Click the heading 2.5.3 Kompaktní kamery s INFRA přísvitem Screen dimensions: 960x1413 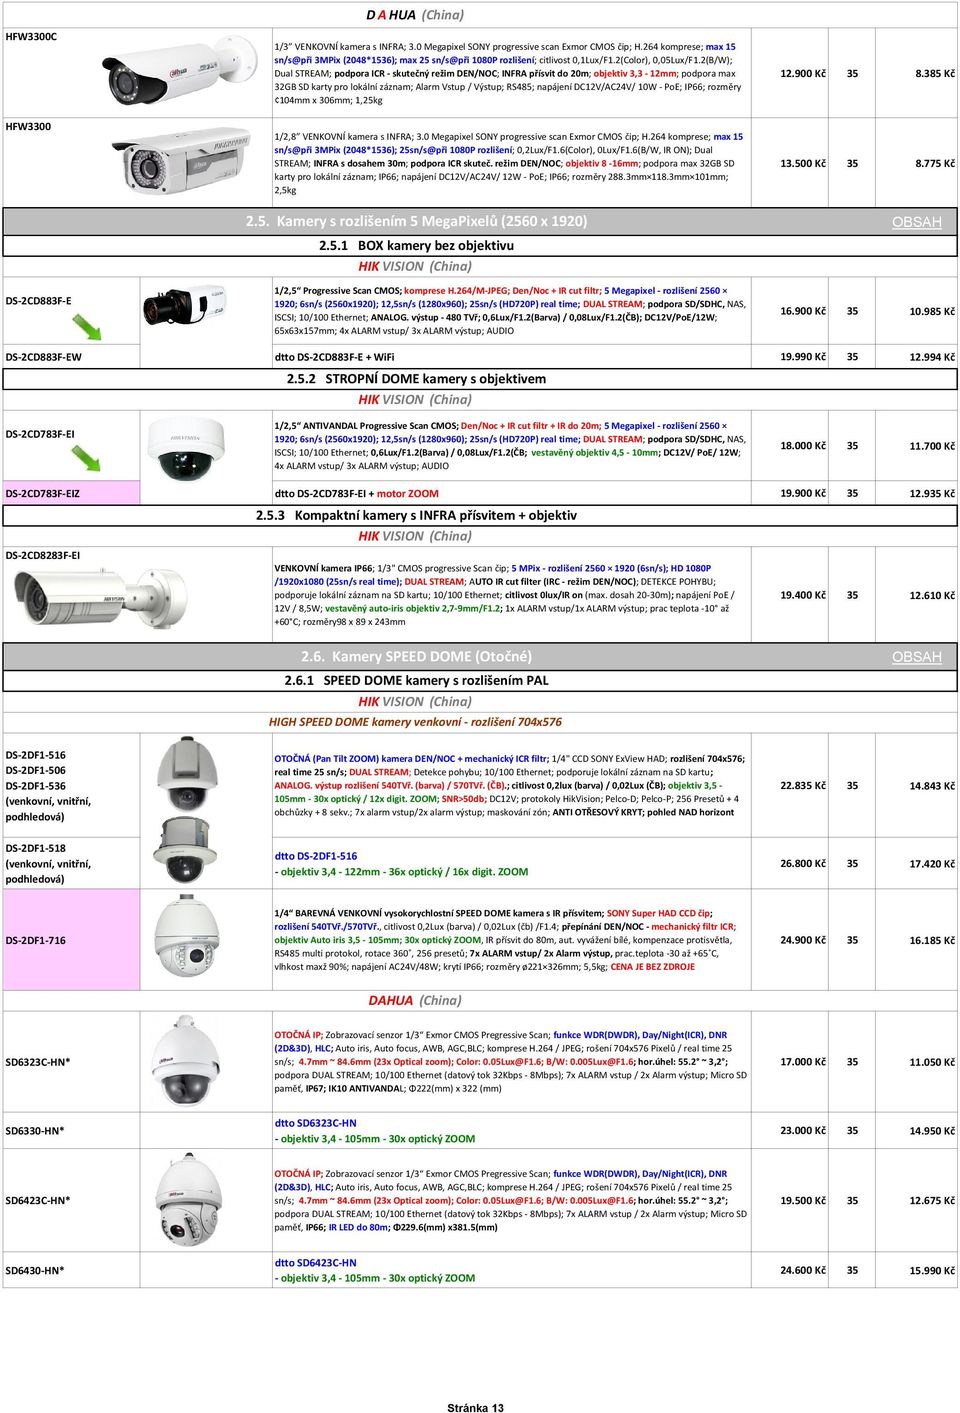click(416, 515)
